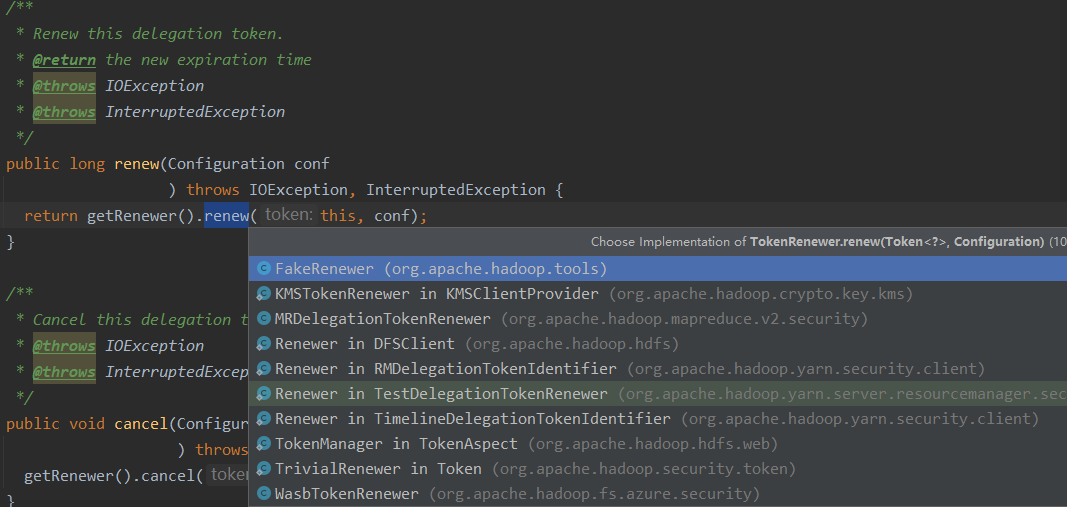Click the 'Renew this delegation token.' comment
Viewport: 1067px width, 507px height.
coord(158,34)
